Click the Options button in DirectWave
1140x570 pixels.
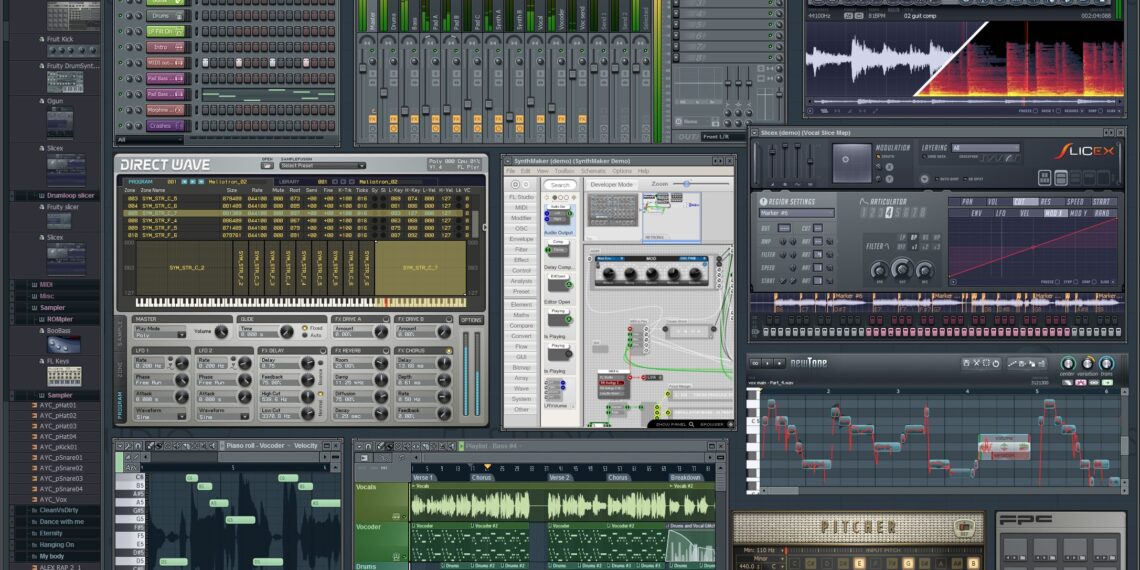[471, 320]
